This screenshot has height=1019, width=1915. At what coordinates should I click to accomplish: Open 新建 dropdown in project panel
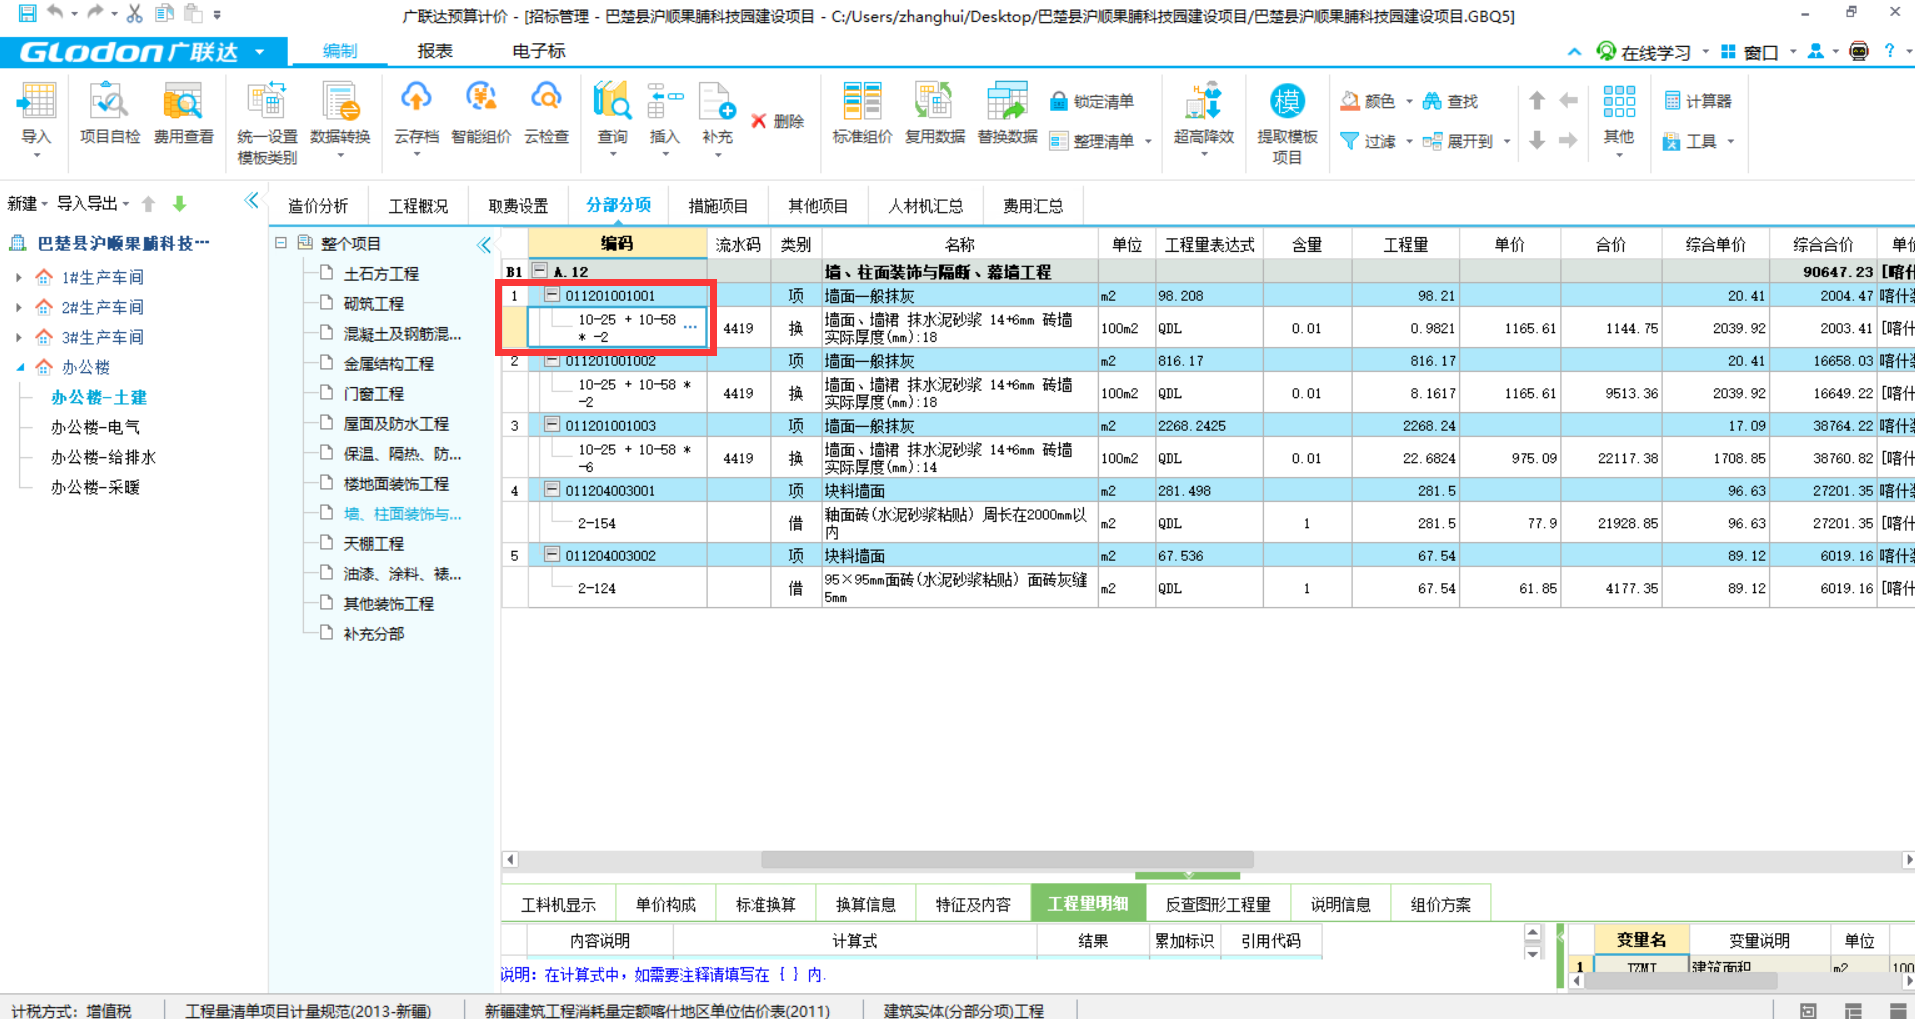pyautogui.click(x=27, y=204)
